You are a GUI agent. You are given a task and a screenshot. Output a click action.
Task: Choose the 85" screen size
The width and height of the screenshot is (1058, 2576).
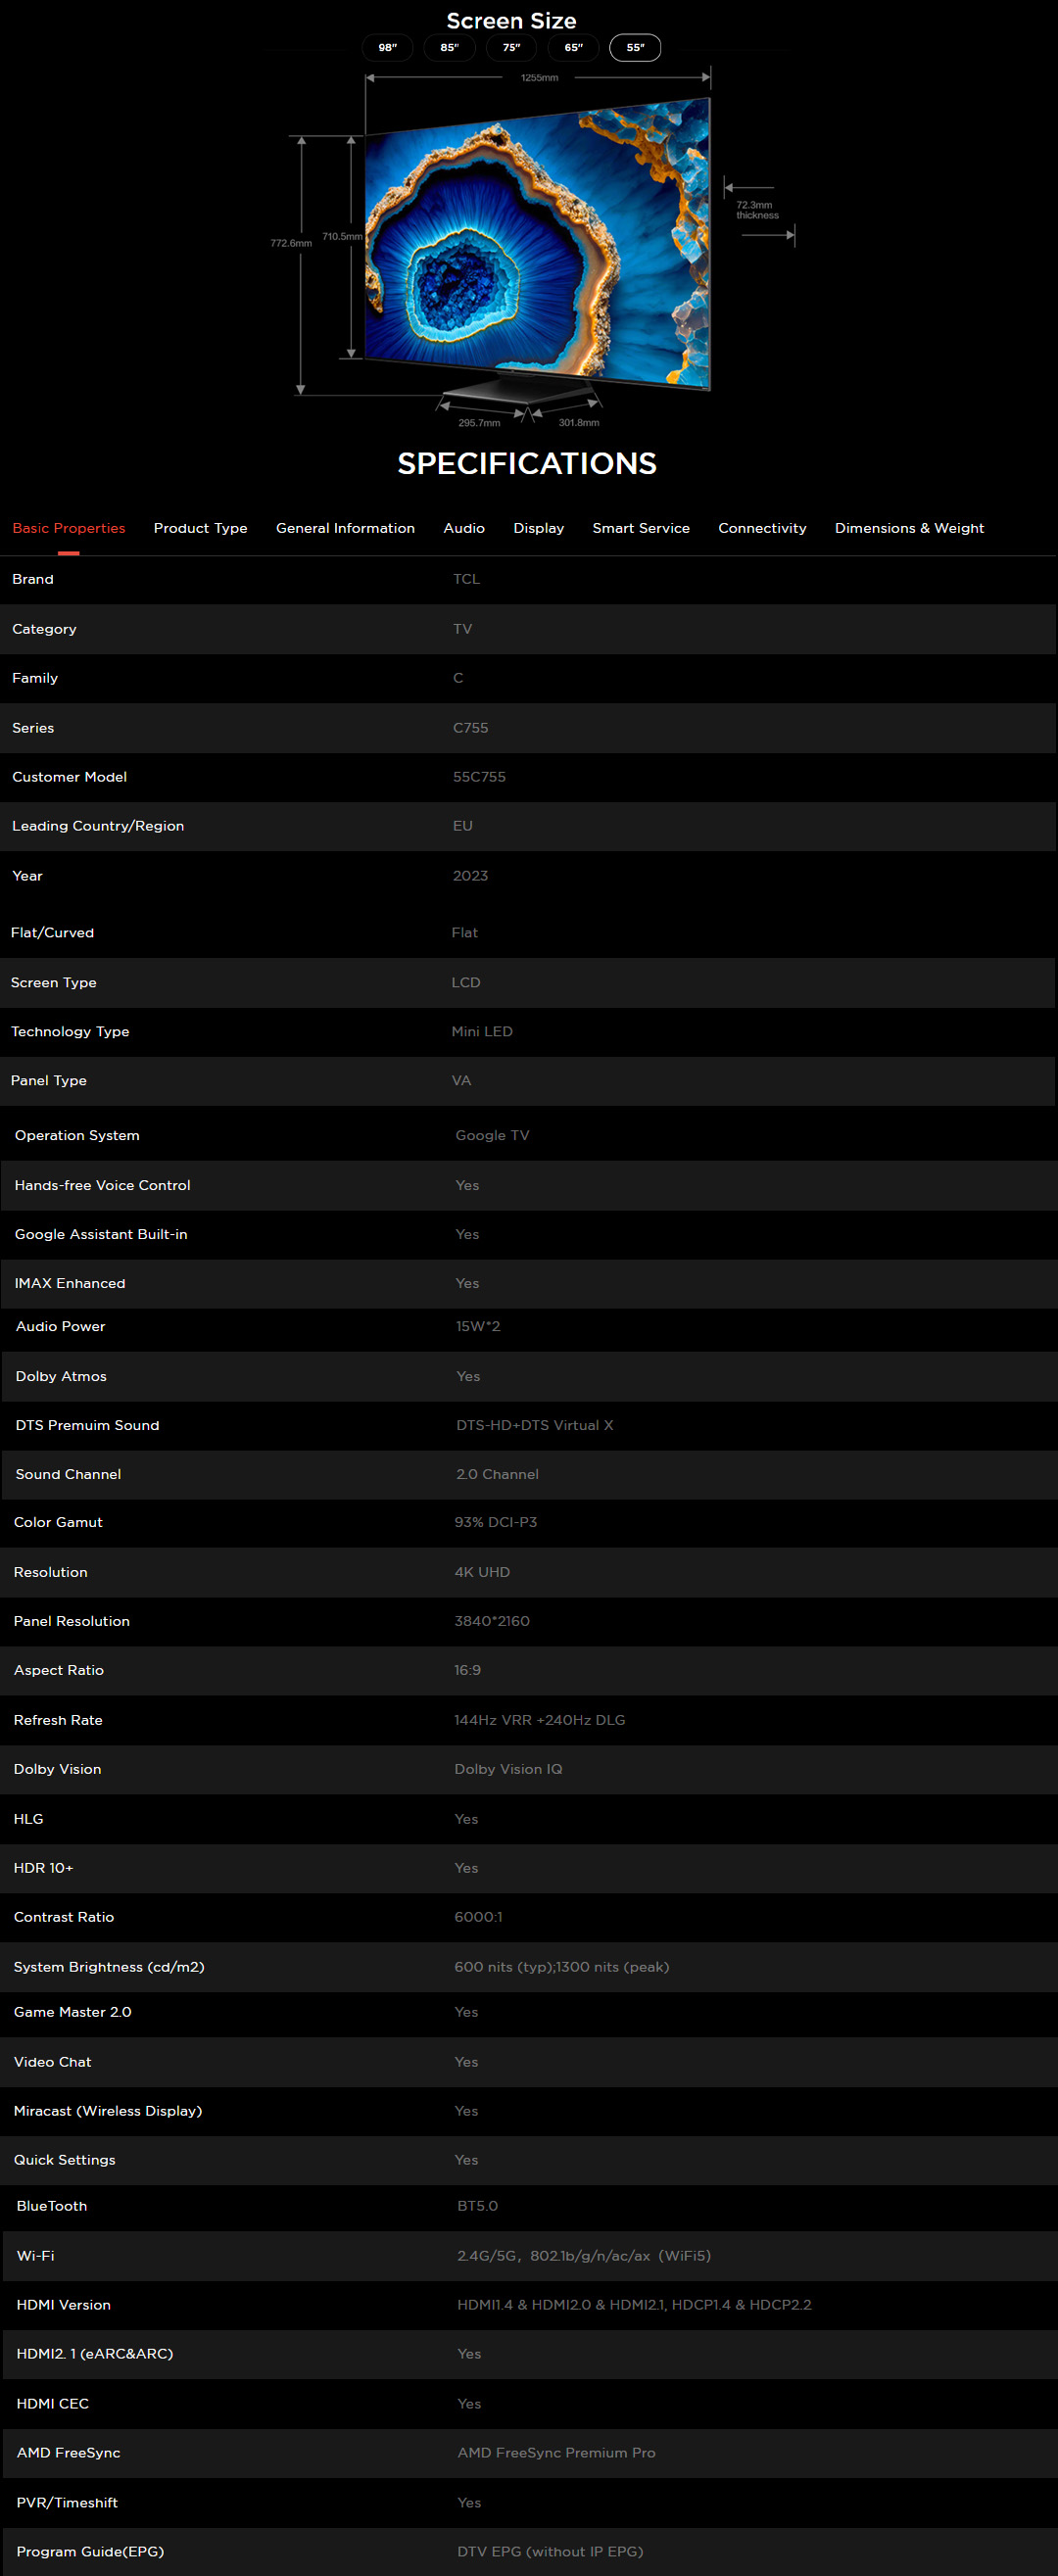pyautogui.click(x=449, y=47)
